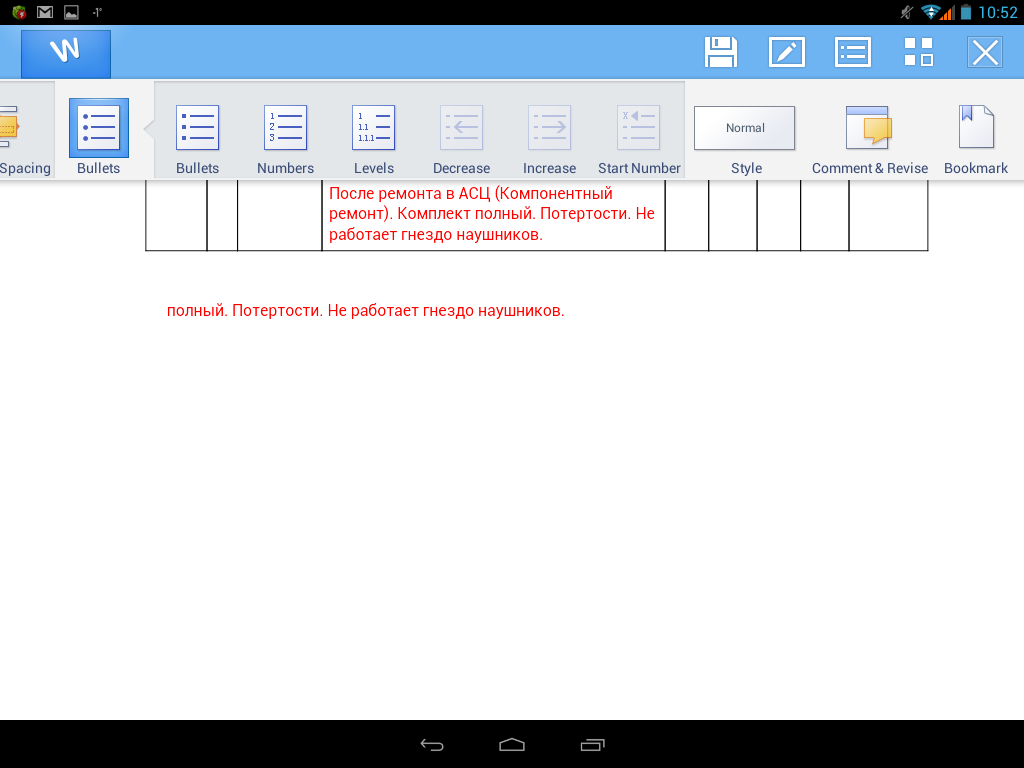Close the document with the X icon

pos(985,52)
